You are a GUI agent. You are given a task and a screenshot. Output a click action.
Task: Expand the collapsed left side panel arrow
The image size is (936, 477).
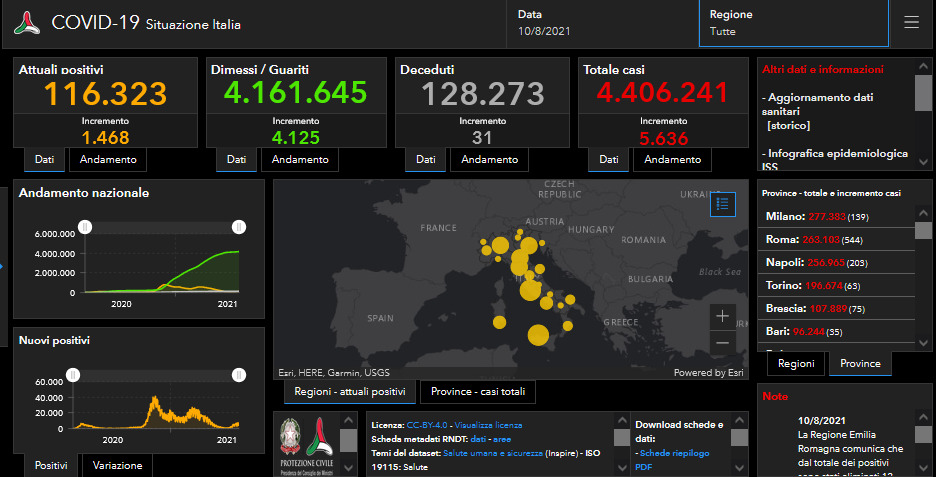point(3,266)
